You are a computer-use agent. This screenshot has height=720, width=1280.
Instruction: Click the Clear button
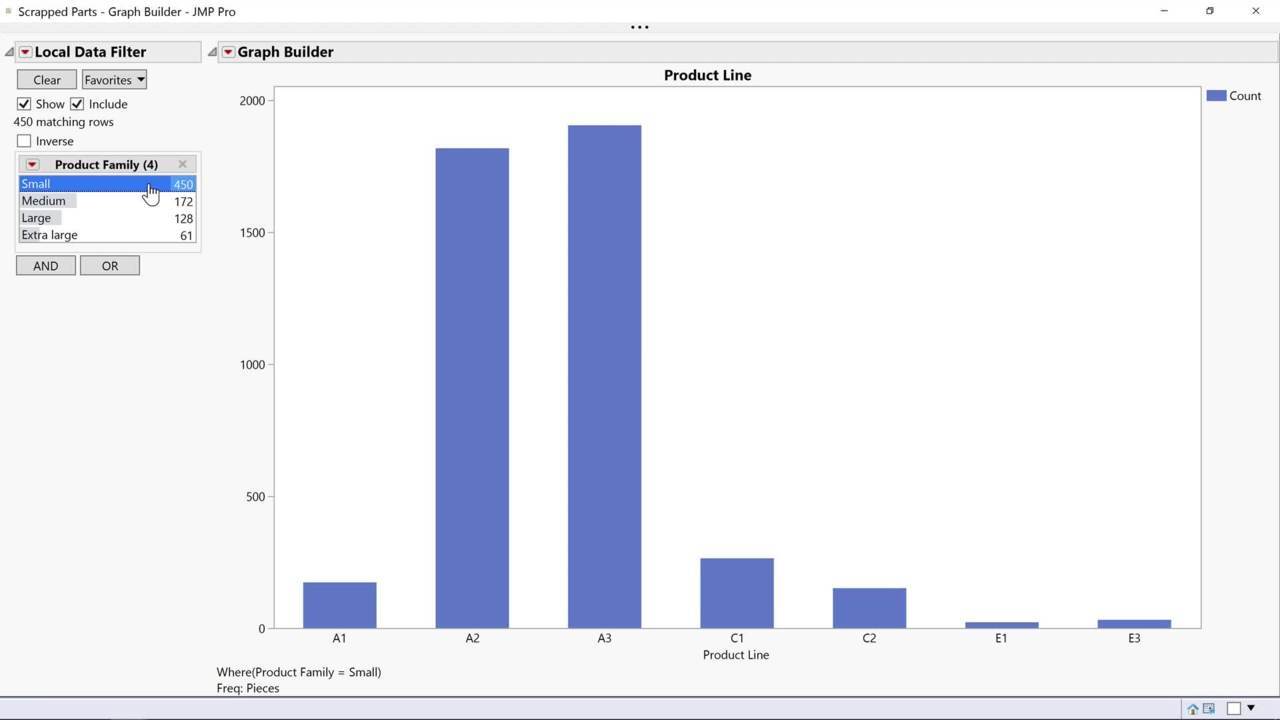pyautogui.click(x=46, y=80)
